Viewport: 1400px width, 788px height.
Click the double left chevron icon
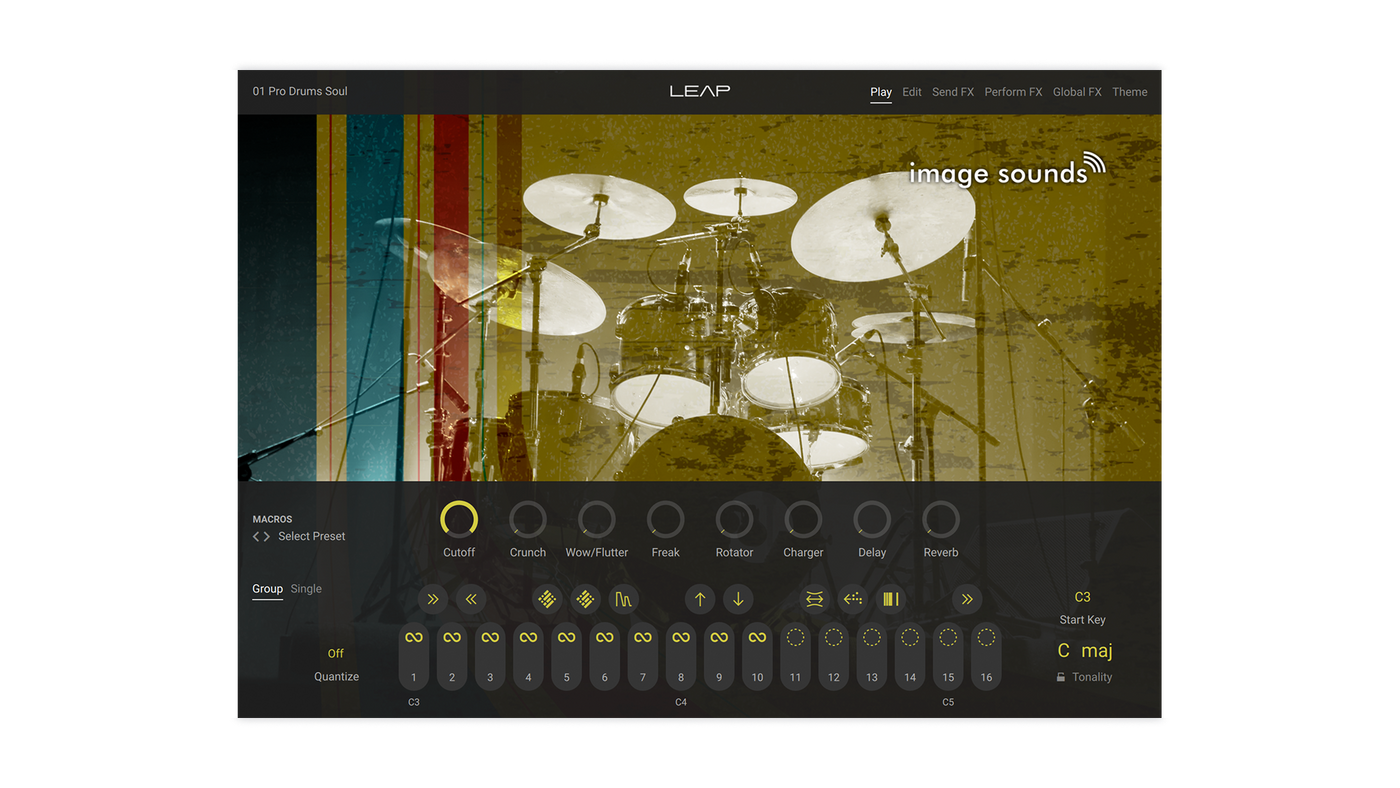coord(471,599)
